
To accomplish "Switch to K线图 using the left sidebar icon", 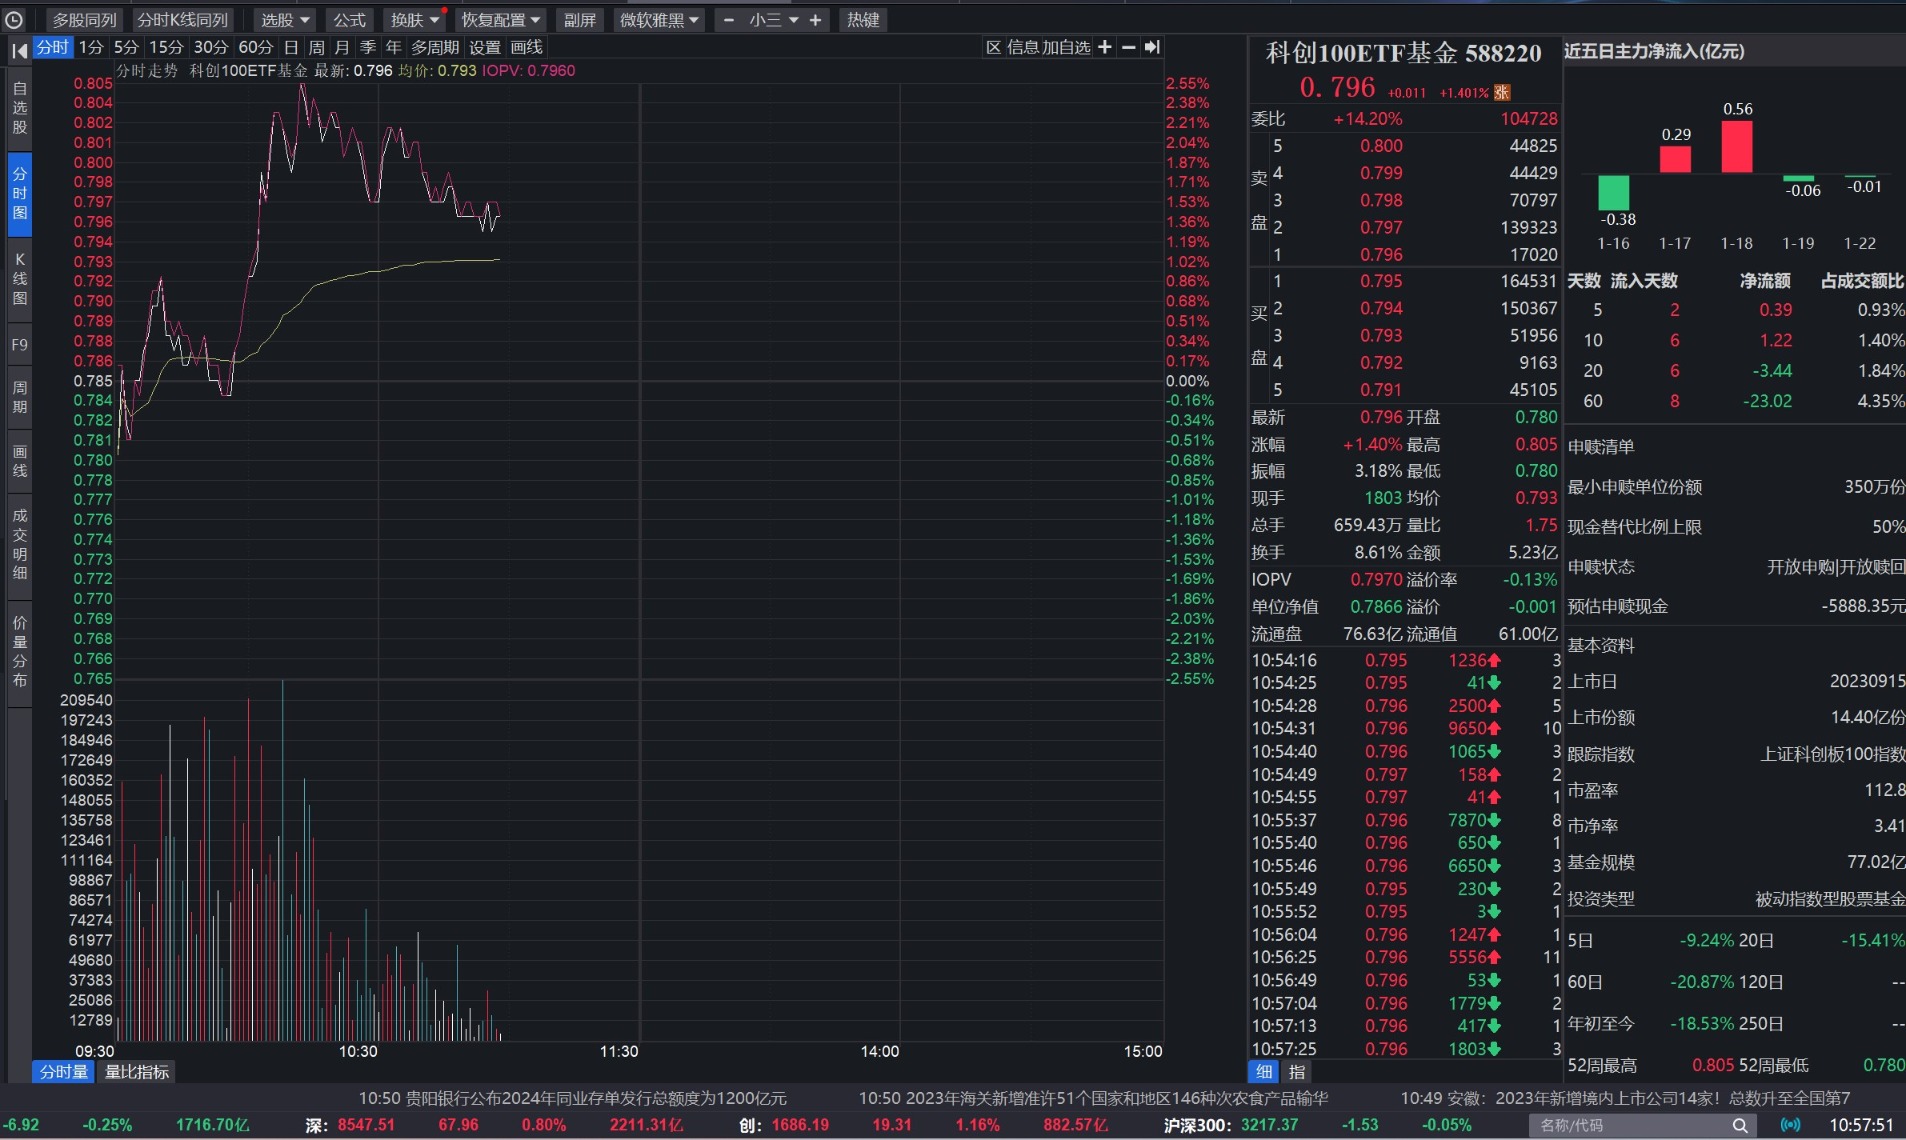I will (x=17, y=278).
